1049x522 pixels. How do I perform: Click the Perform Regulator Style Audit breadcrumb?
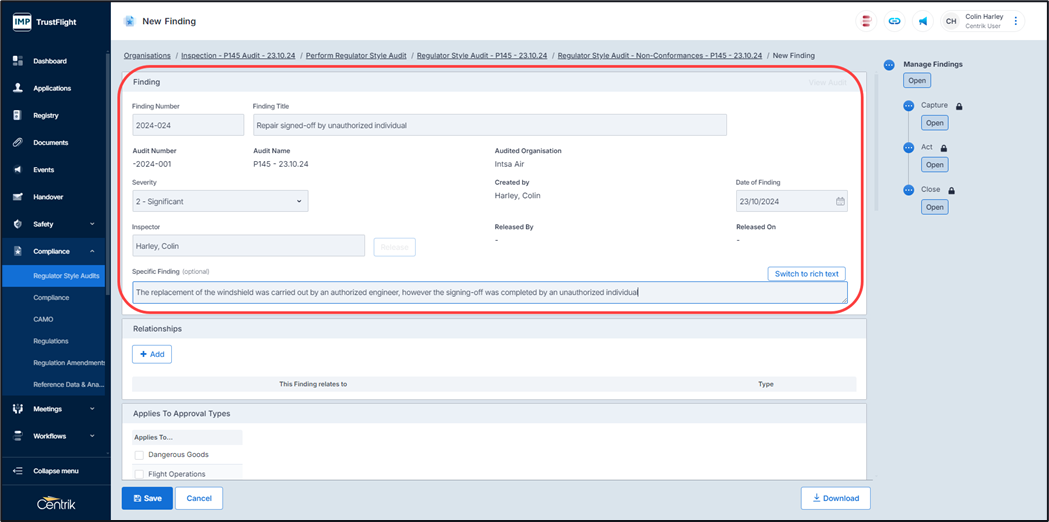click(x=356, y=56)
